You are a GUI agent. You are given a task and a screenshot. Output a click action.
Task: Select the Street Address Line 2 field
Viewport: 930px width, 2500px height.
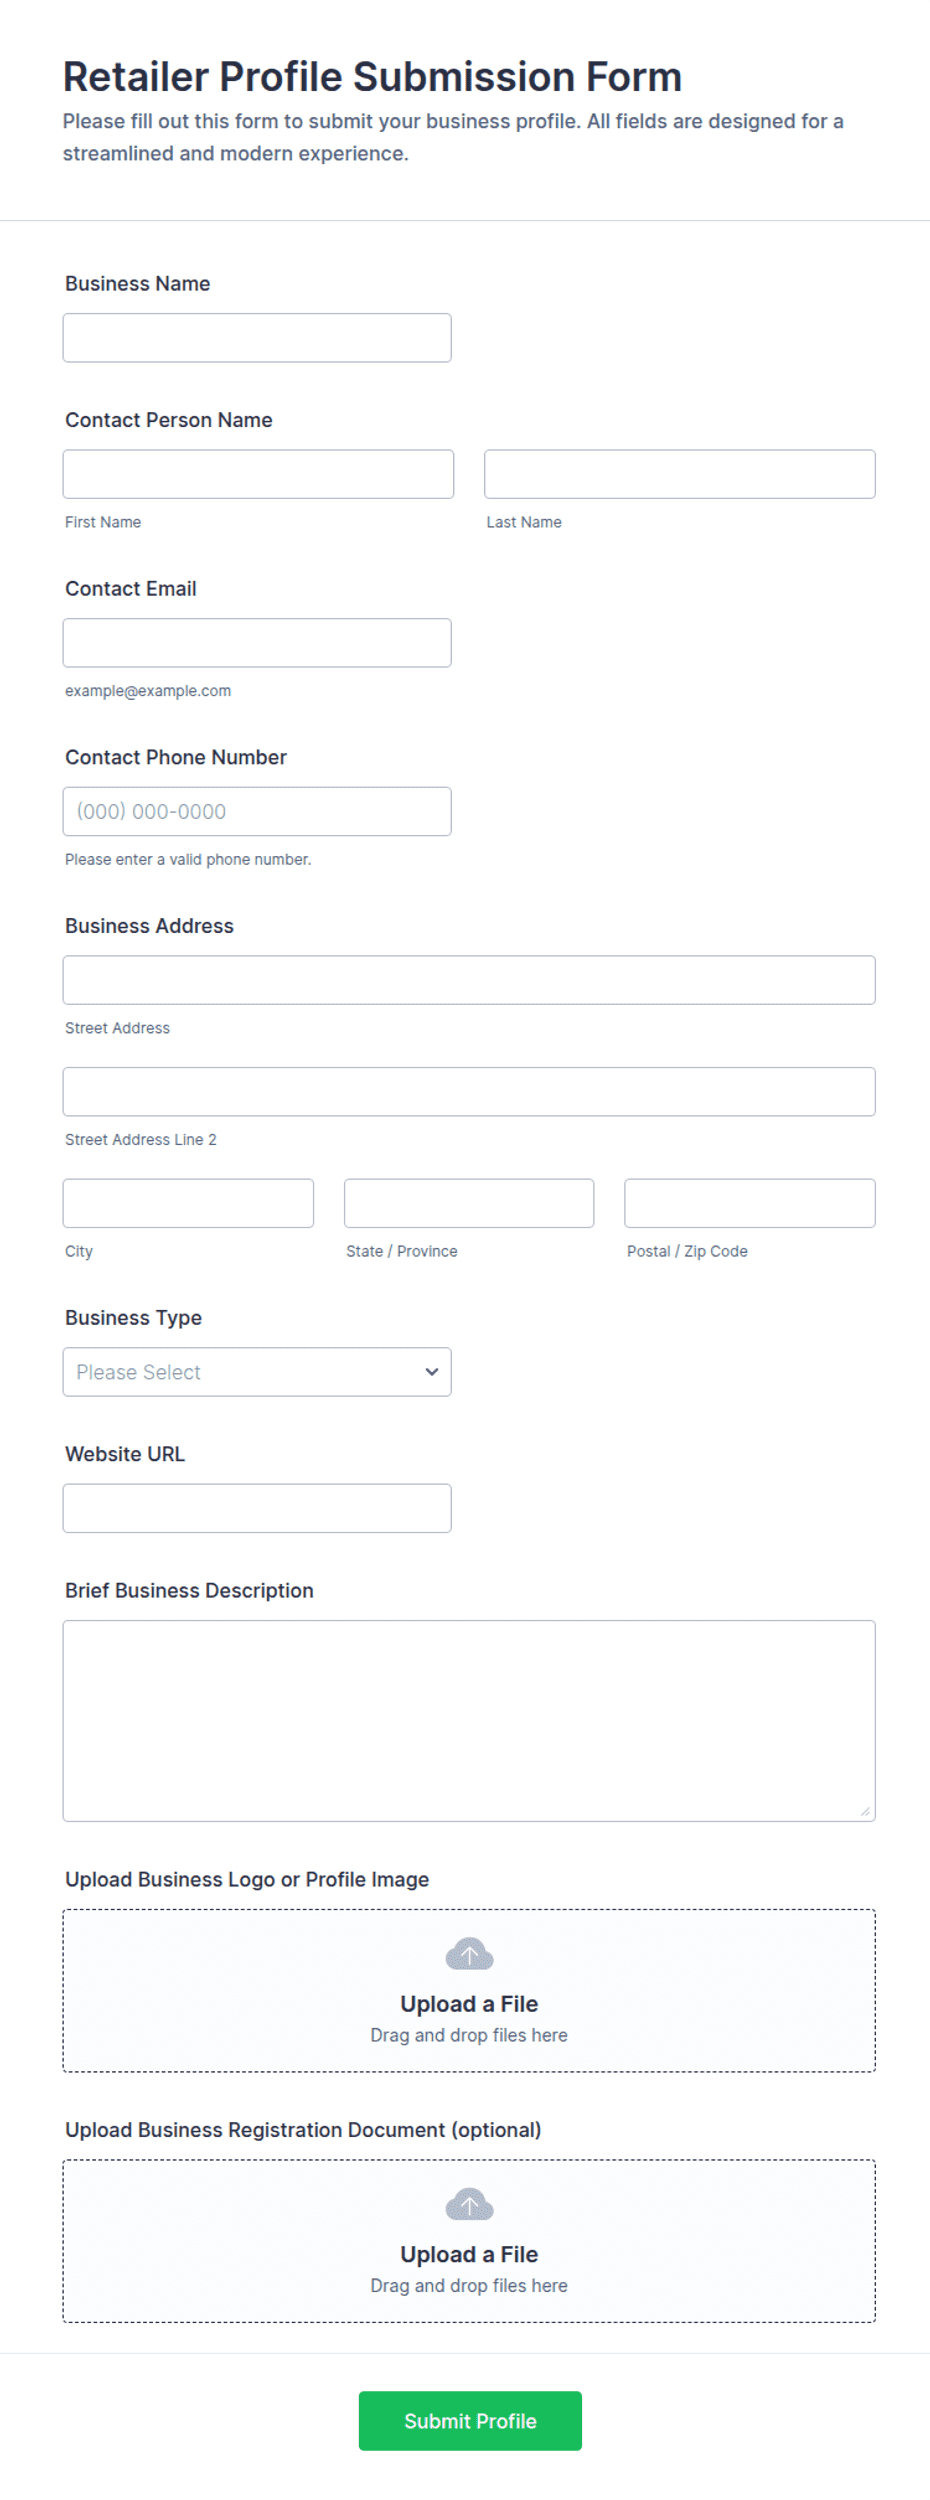[x=469, y=1091]
